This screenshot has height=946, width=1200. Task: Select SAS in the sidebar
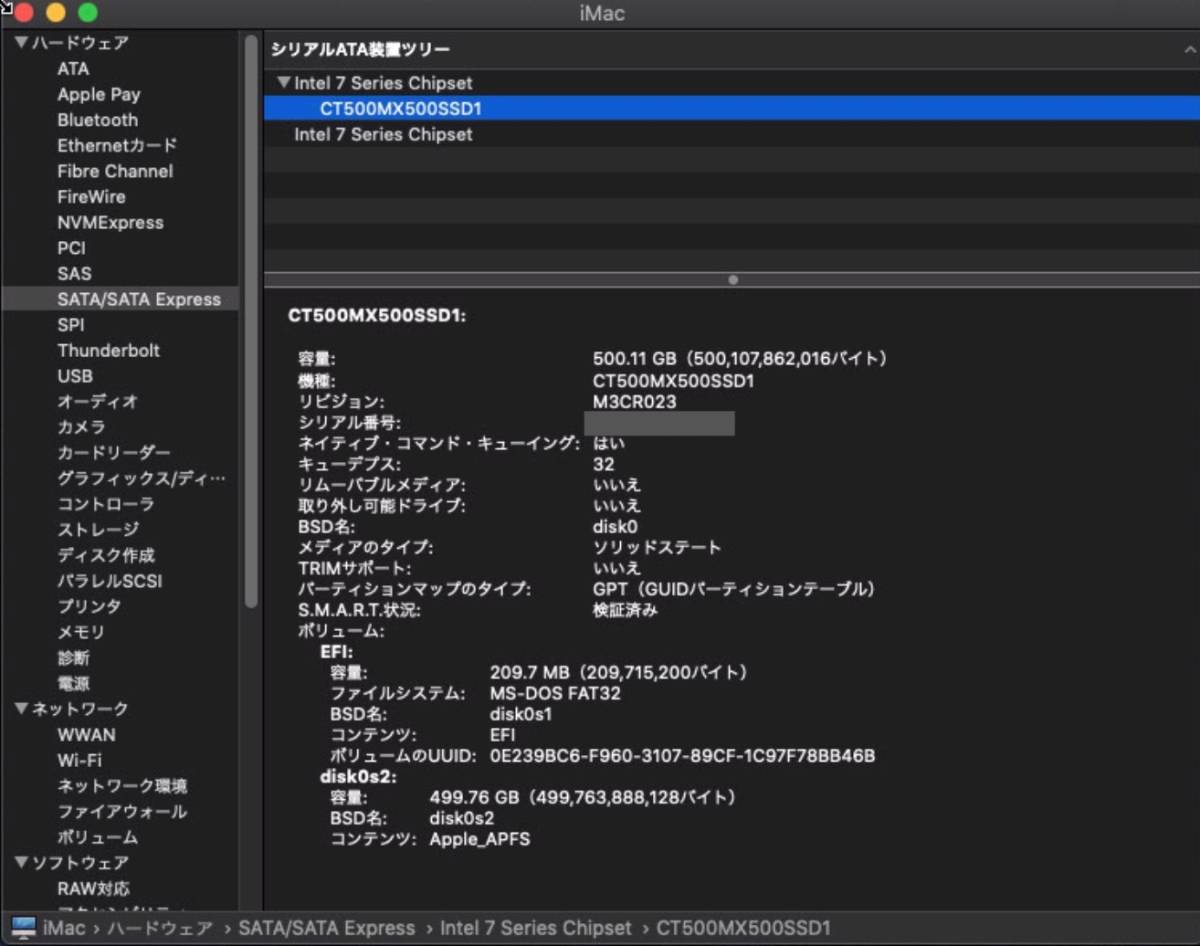point(74,273)
